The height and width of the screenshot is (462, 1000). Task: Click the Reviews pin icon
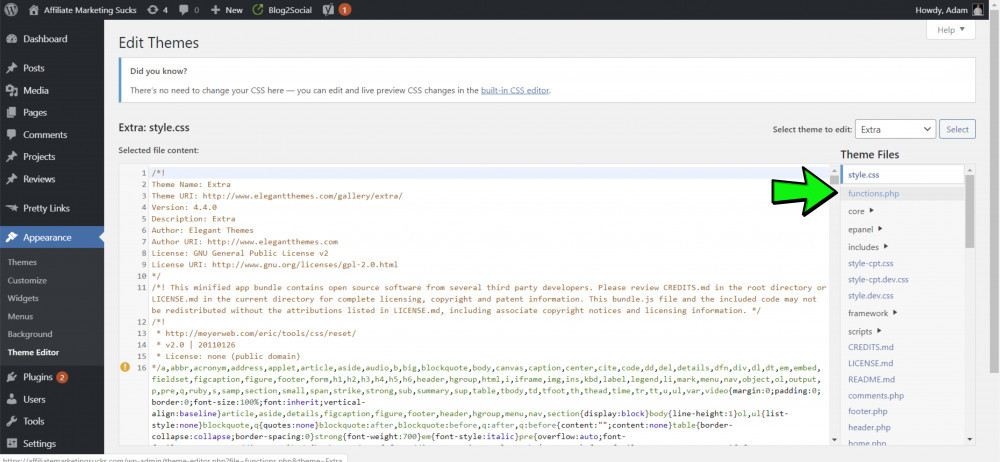click(11, 179)
